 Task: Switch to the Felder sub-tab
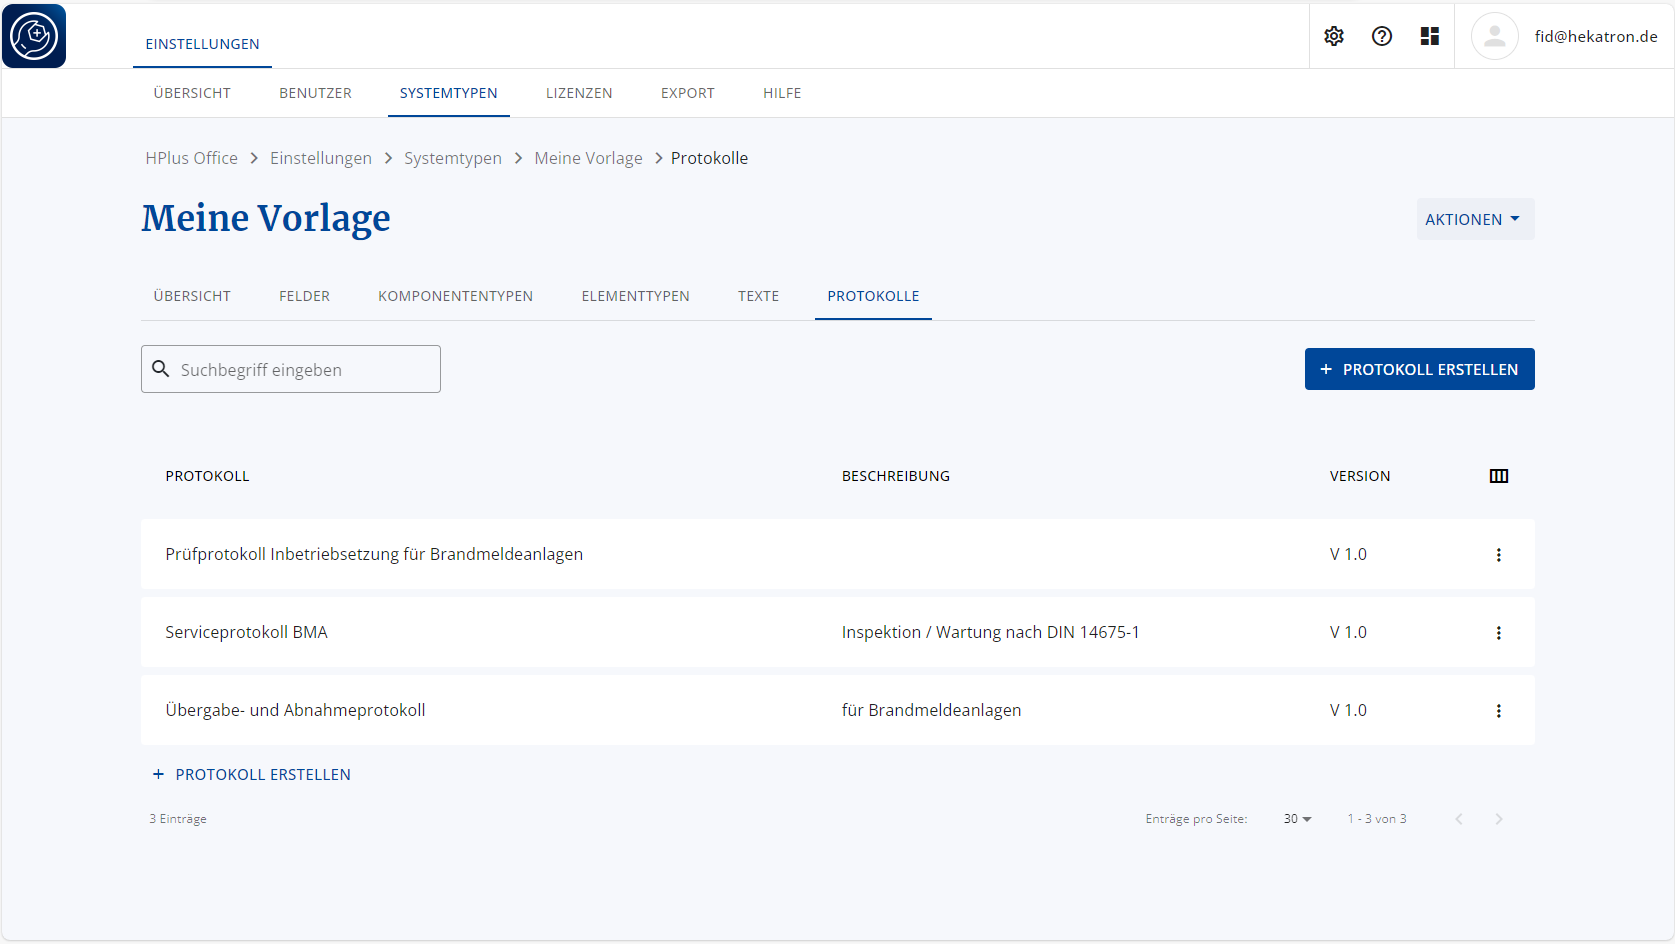(304, 296)
